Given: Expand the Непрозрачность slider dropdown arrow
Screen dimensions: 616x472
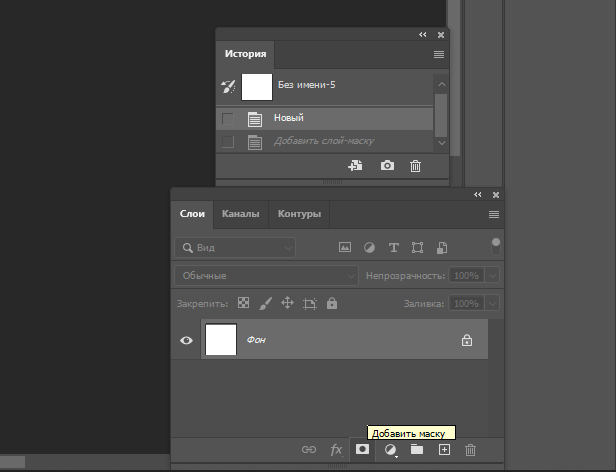Looking at the screenshot, I should click(492, 275).
